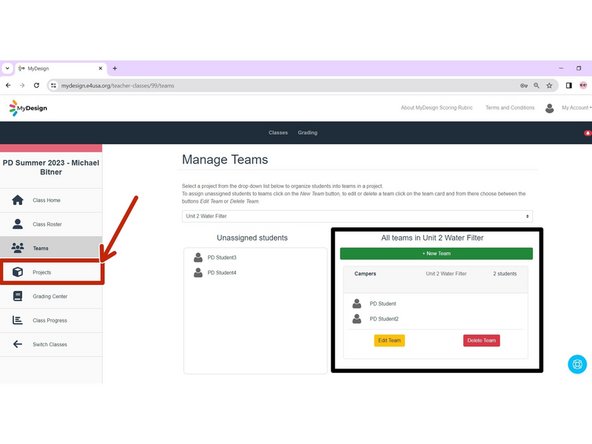The width and height of the screenshot is (592, 444).
Task: Open Grading Center in sidebar
Action: (x=50, y=296)
